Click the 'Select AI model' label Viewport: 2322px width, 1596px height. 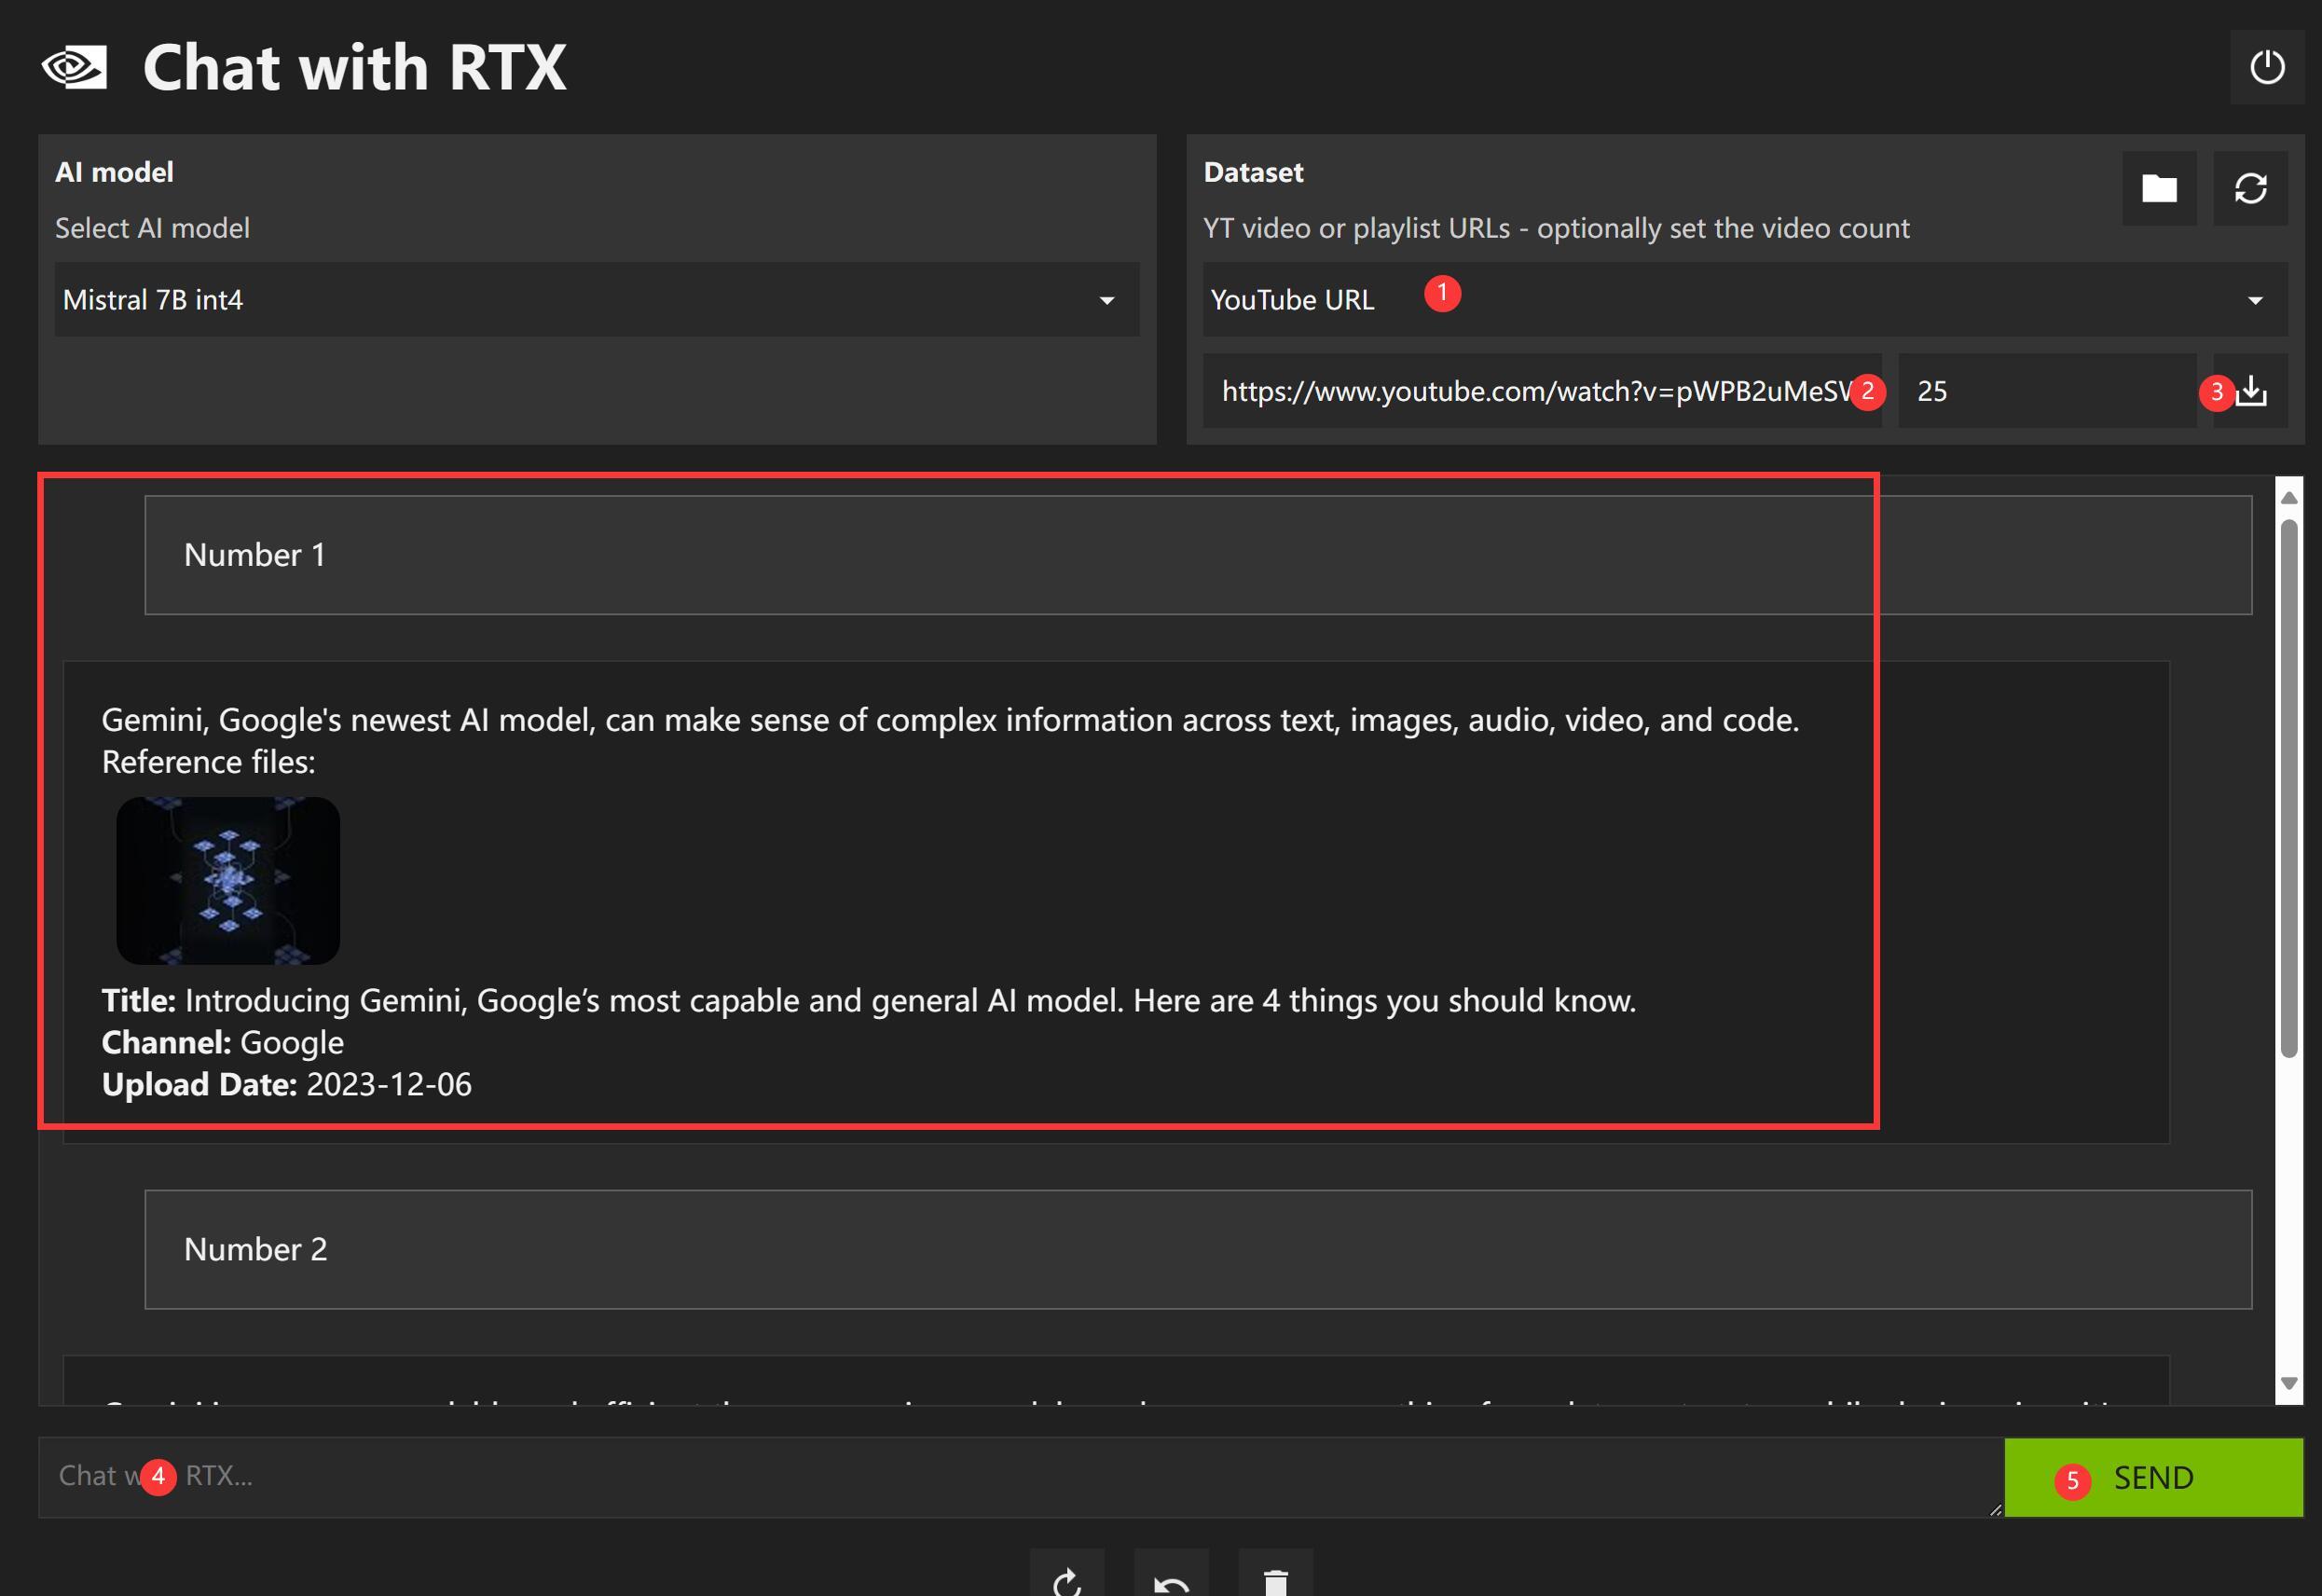pos(152,228)
